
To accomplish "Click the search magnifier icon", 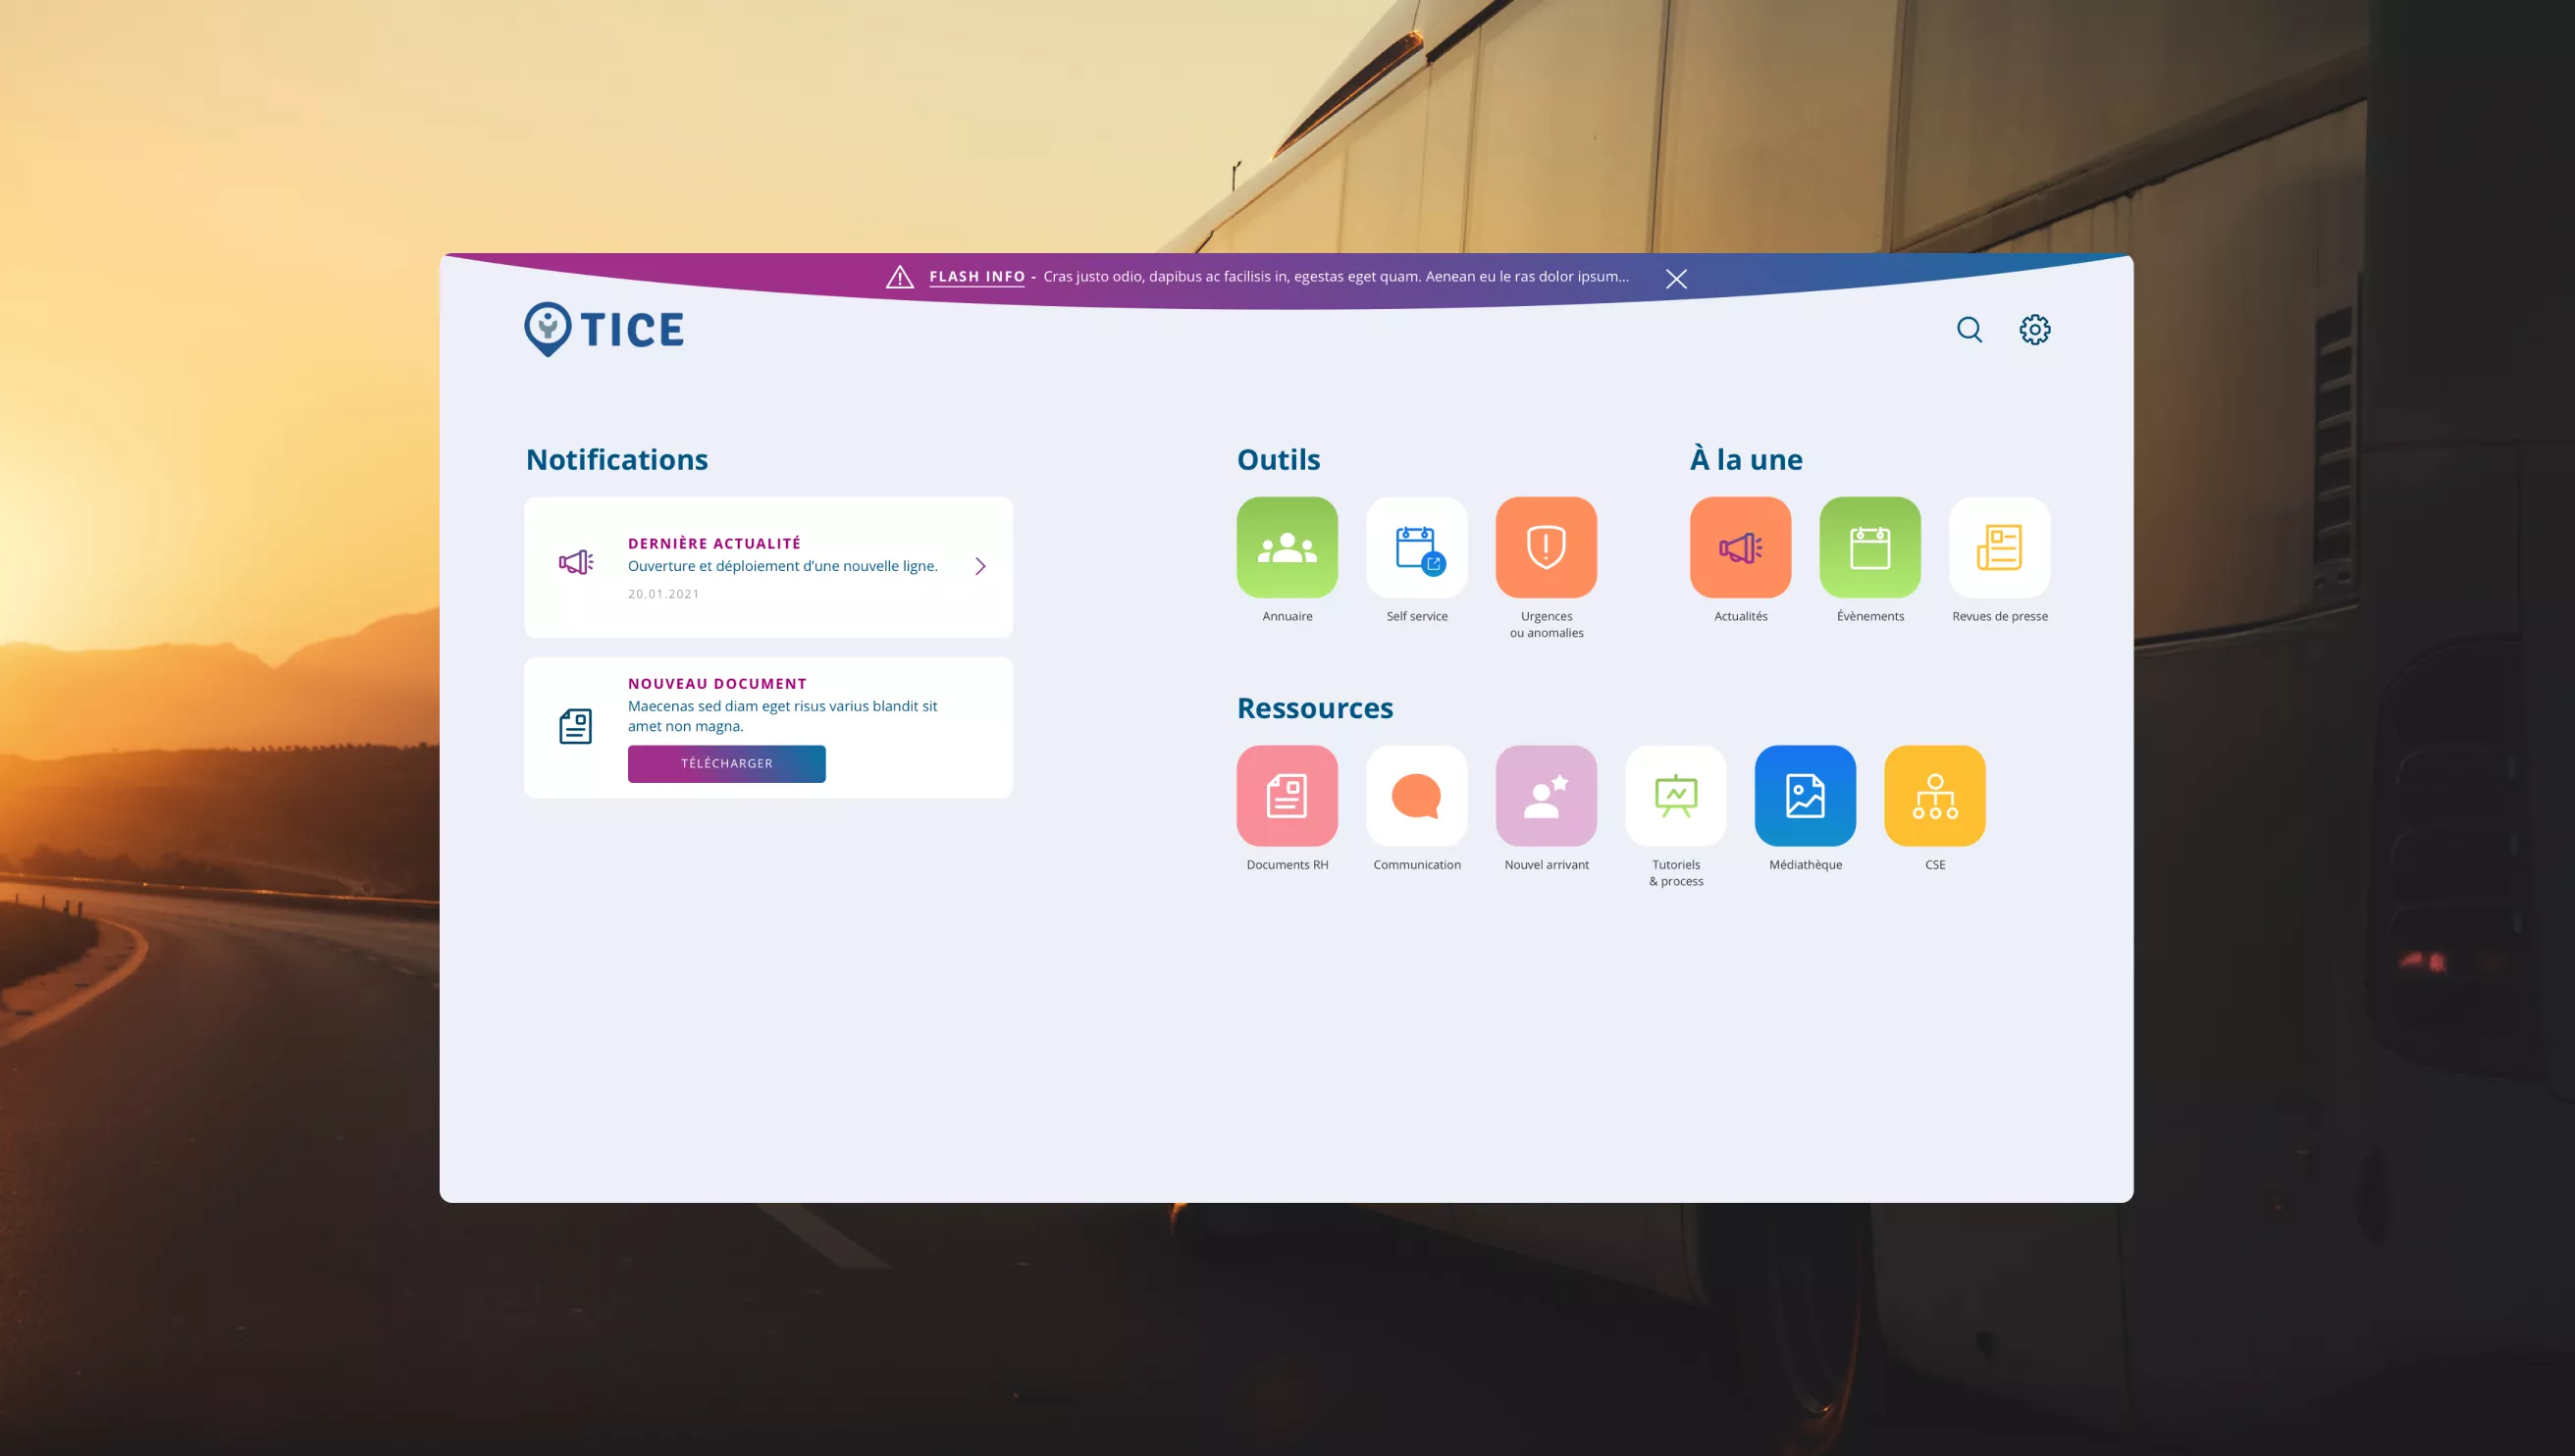I will click(x=1969, y=329).
